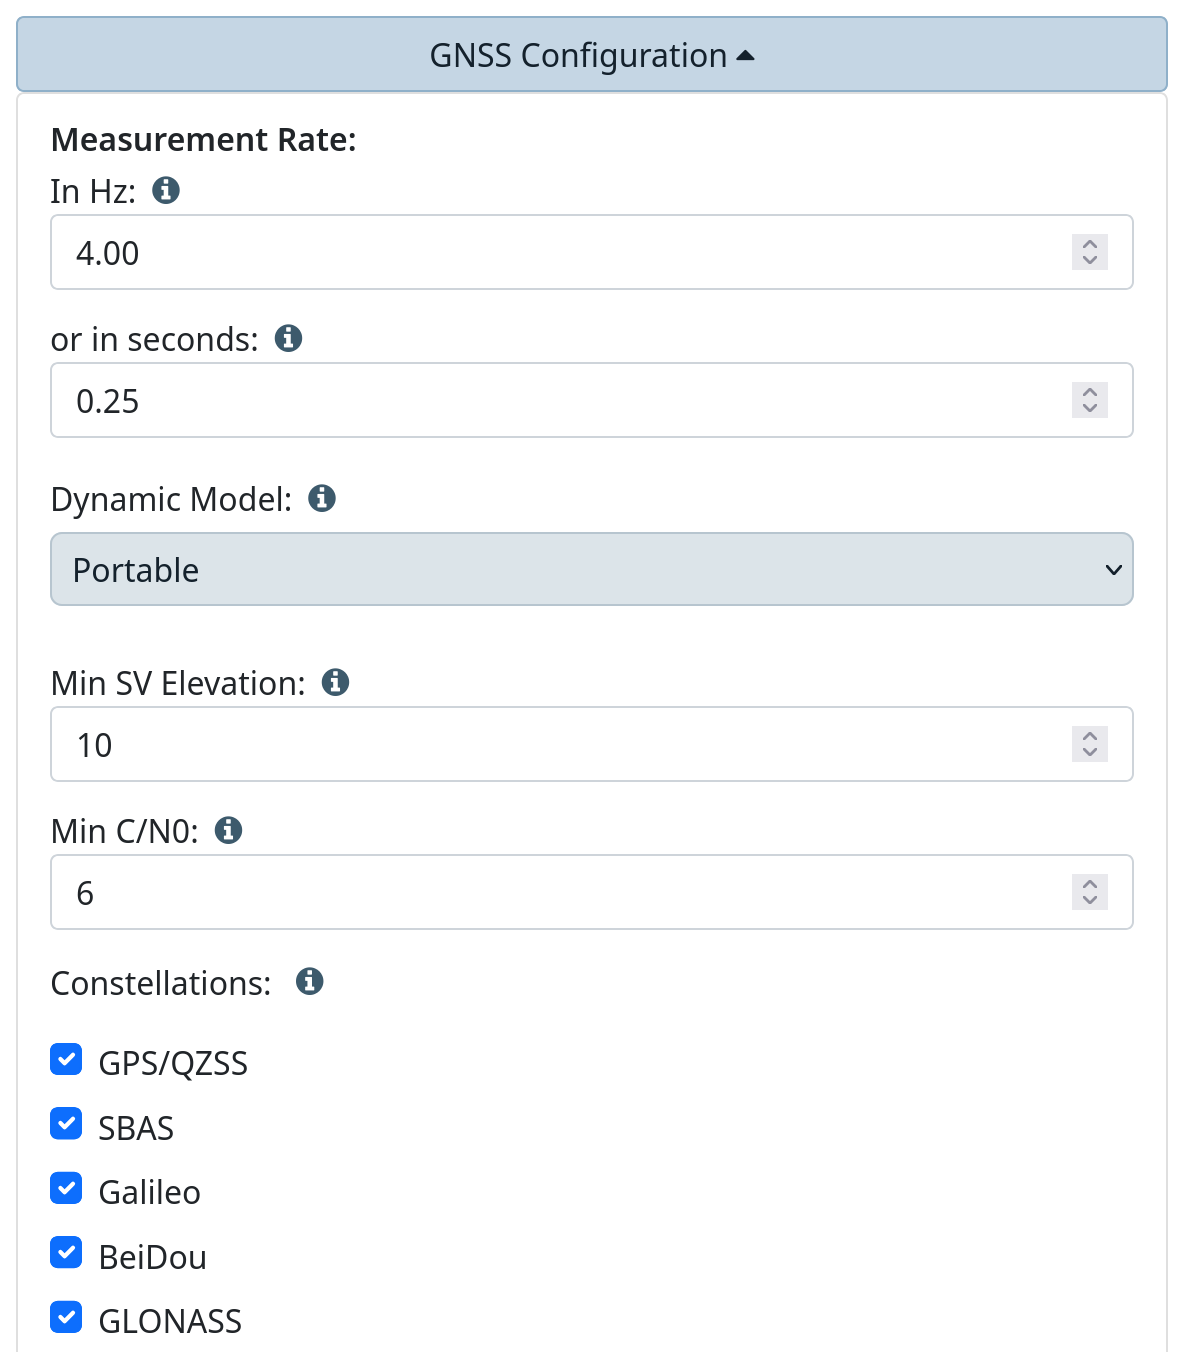Click the Constellations: label text
The width and height of the screenshot is (1184, 1352).
click(x=161, y=984)
